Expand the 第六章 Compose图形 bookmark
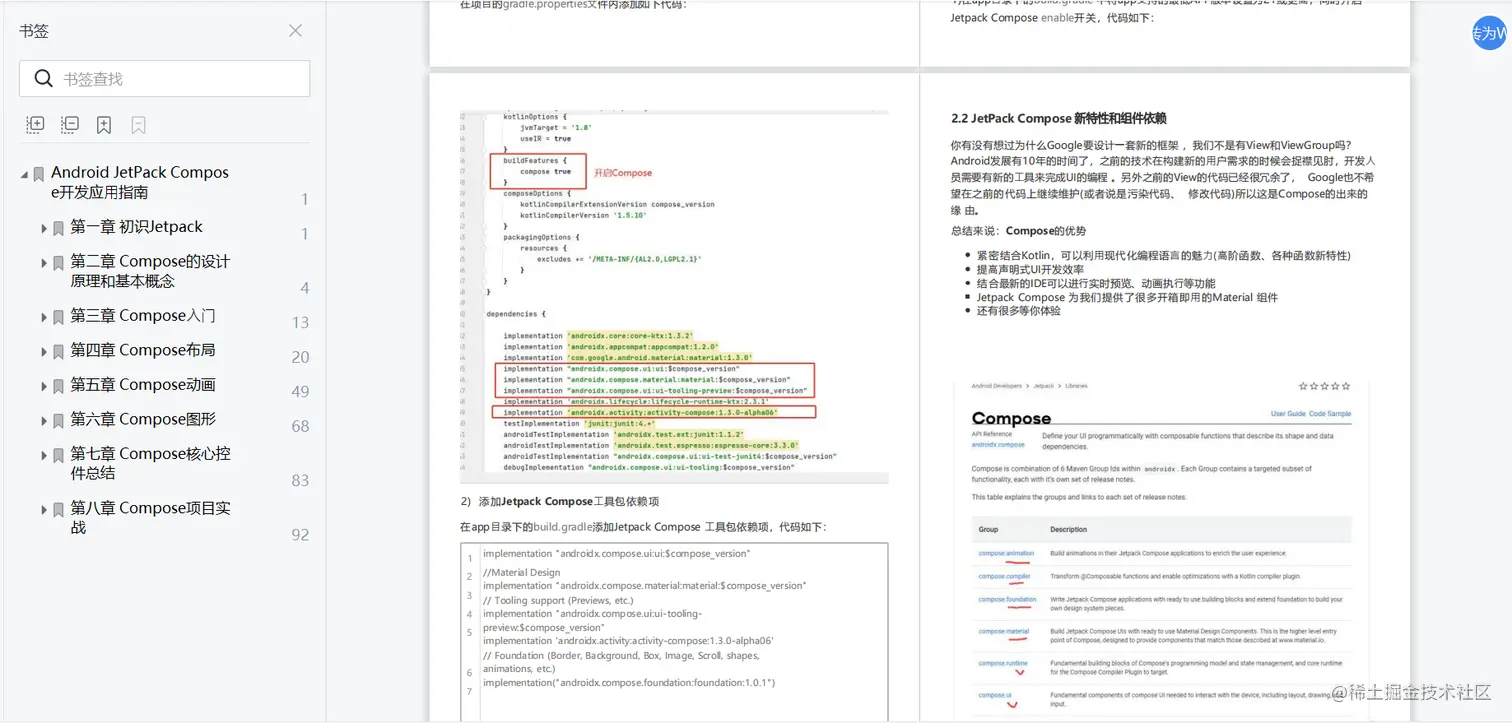The width and height of the screenshot is (1512, 723). 44,421
